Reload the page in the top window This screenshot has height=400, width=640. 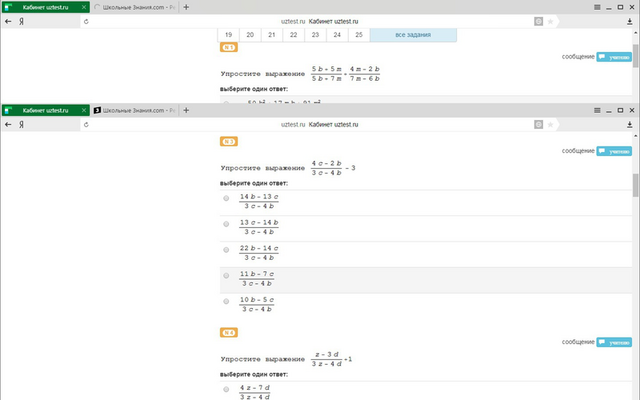click(86, 22)
